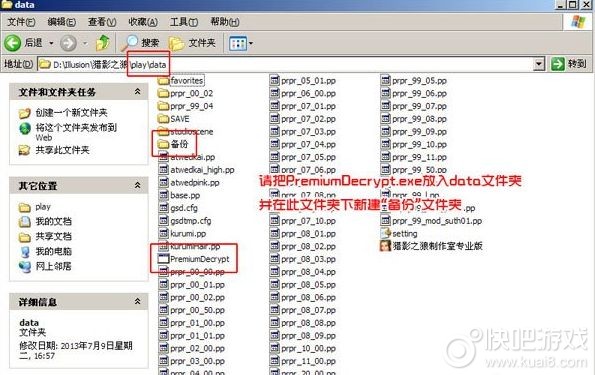Collapse the 详细信息 panel
The width and height of the screenshot is (595, 375).
pos(137,301)
